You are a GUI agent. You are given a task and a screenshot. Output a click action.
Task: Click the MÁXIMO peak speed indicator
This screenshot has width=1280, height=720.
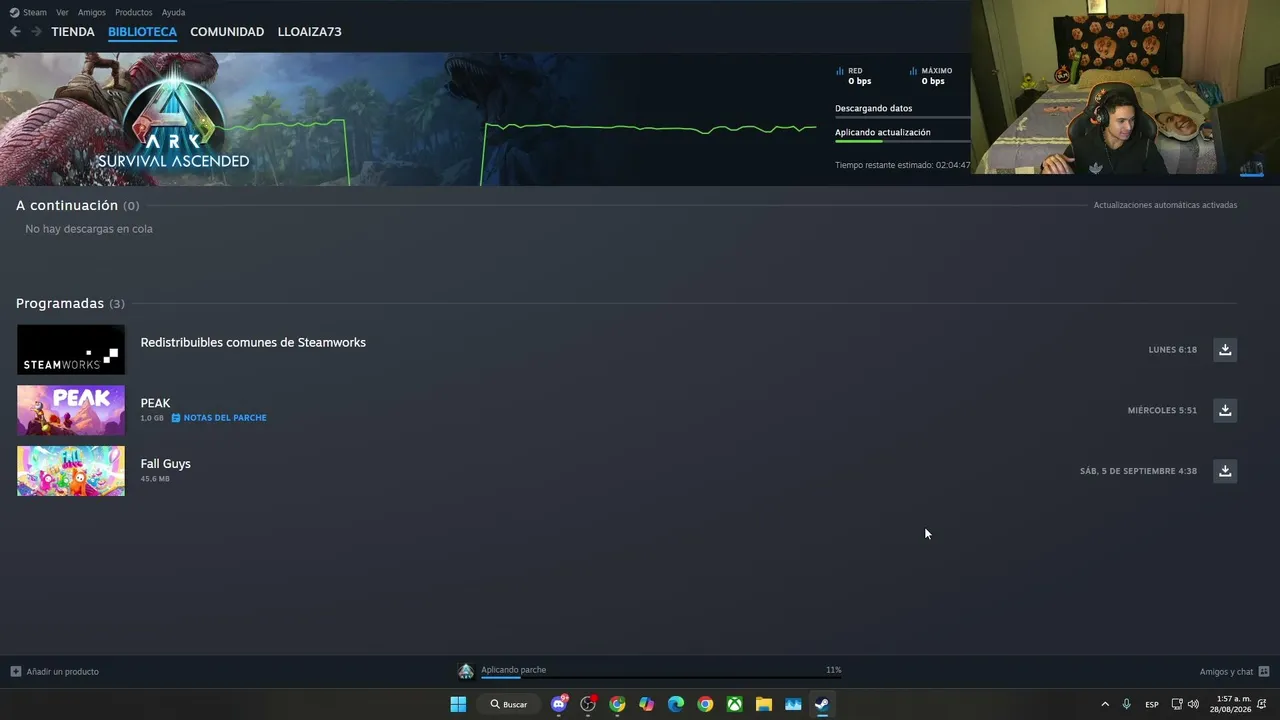click(x=930, y=76)
